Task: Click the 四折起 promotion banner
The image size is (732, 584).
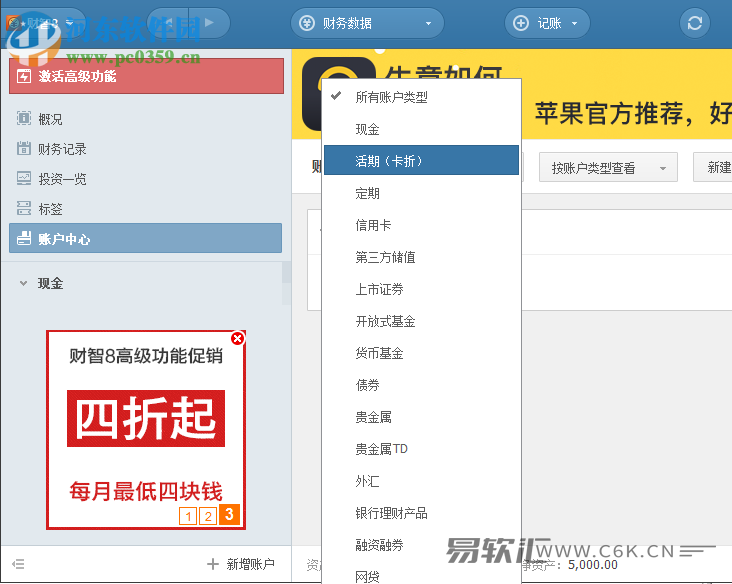Action: tap(146, 418)
